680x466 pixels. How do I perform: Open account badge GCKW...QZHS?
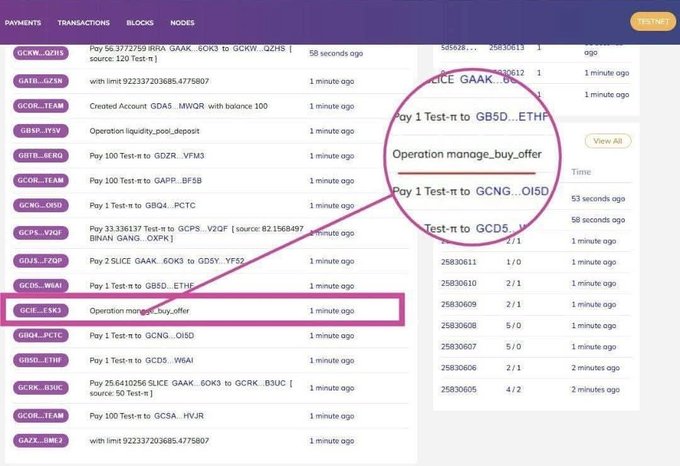(x=41, y=53)
